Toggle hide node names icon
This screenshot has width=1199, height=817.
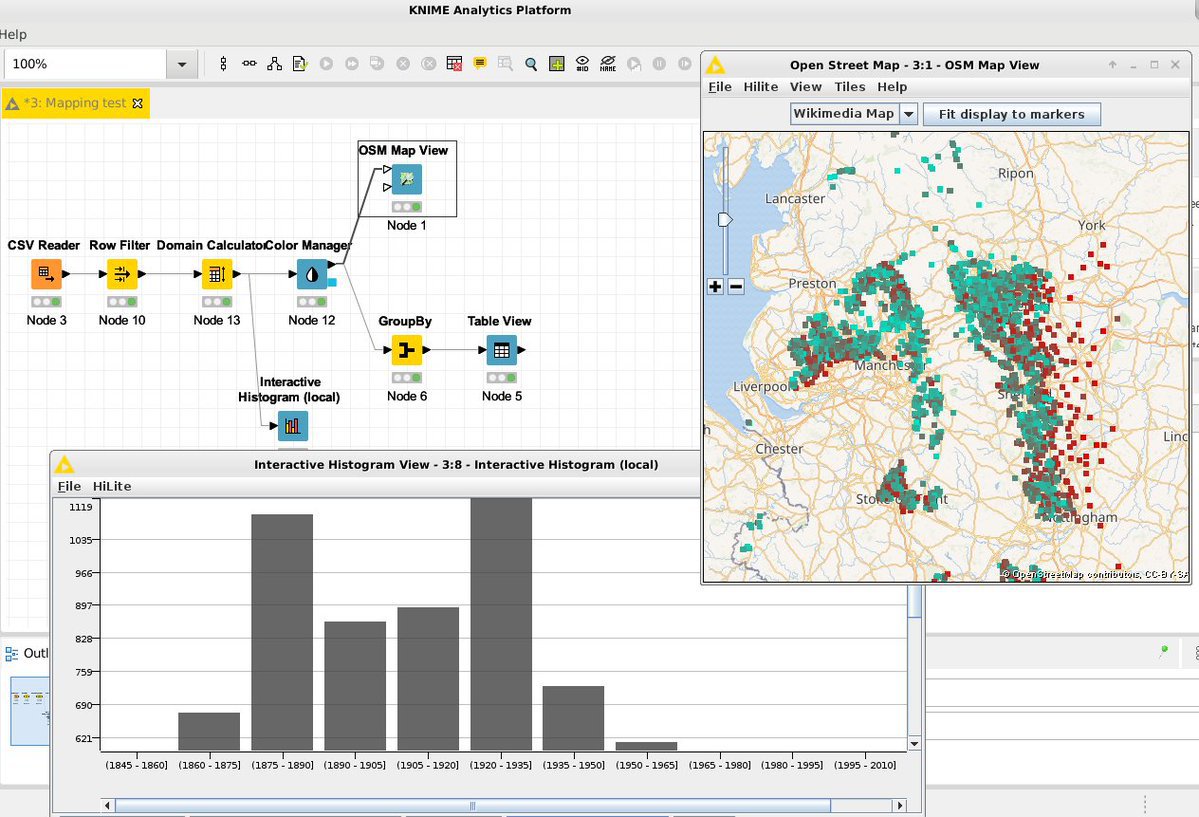point(608,64)
